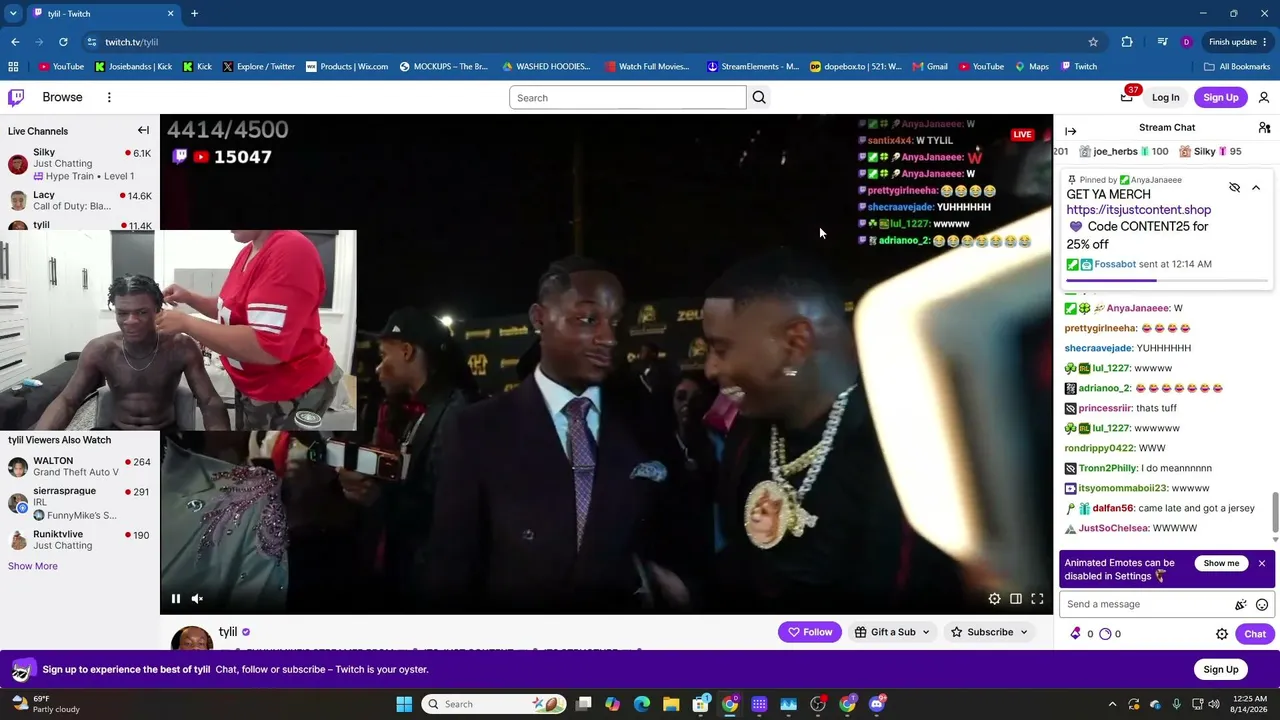This screenshot has width=1280, height=720.
Task: Click the Show More link
Action: [x=33, y=566]
